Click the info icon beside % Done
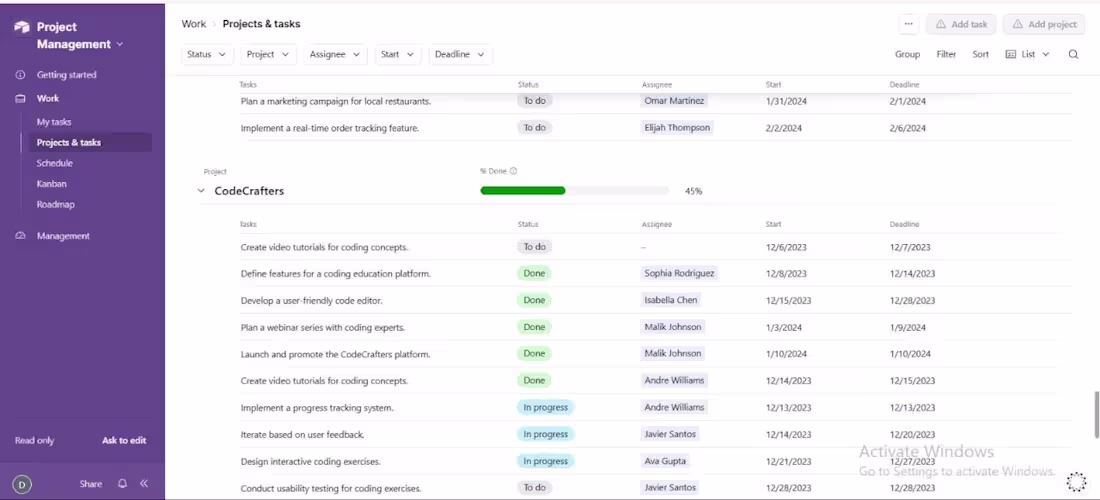Viewport: 1100px width, 500px height. [x=514, y=170]
